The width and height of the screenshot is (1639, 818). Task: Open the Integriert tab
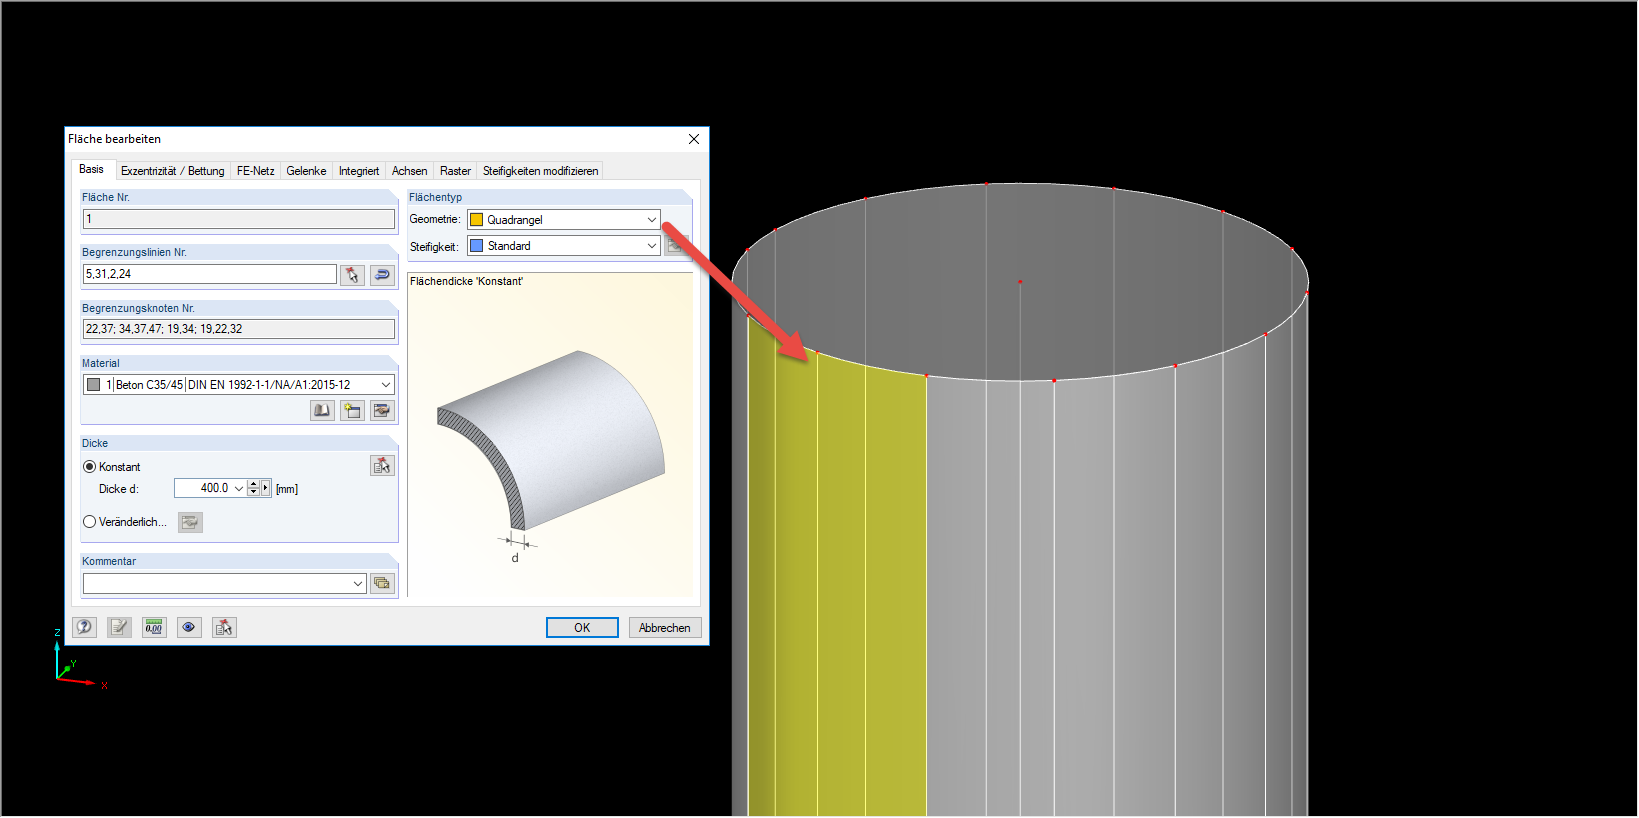coord(359,171)
